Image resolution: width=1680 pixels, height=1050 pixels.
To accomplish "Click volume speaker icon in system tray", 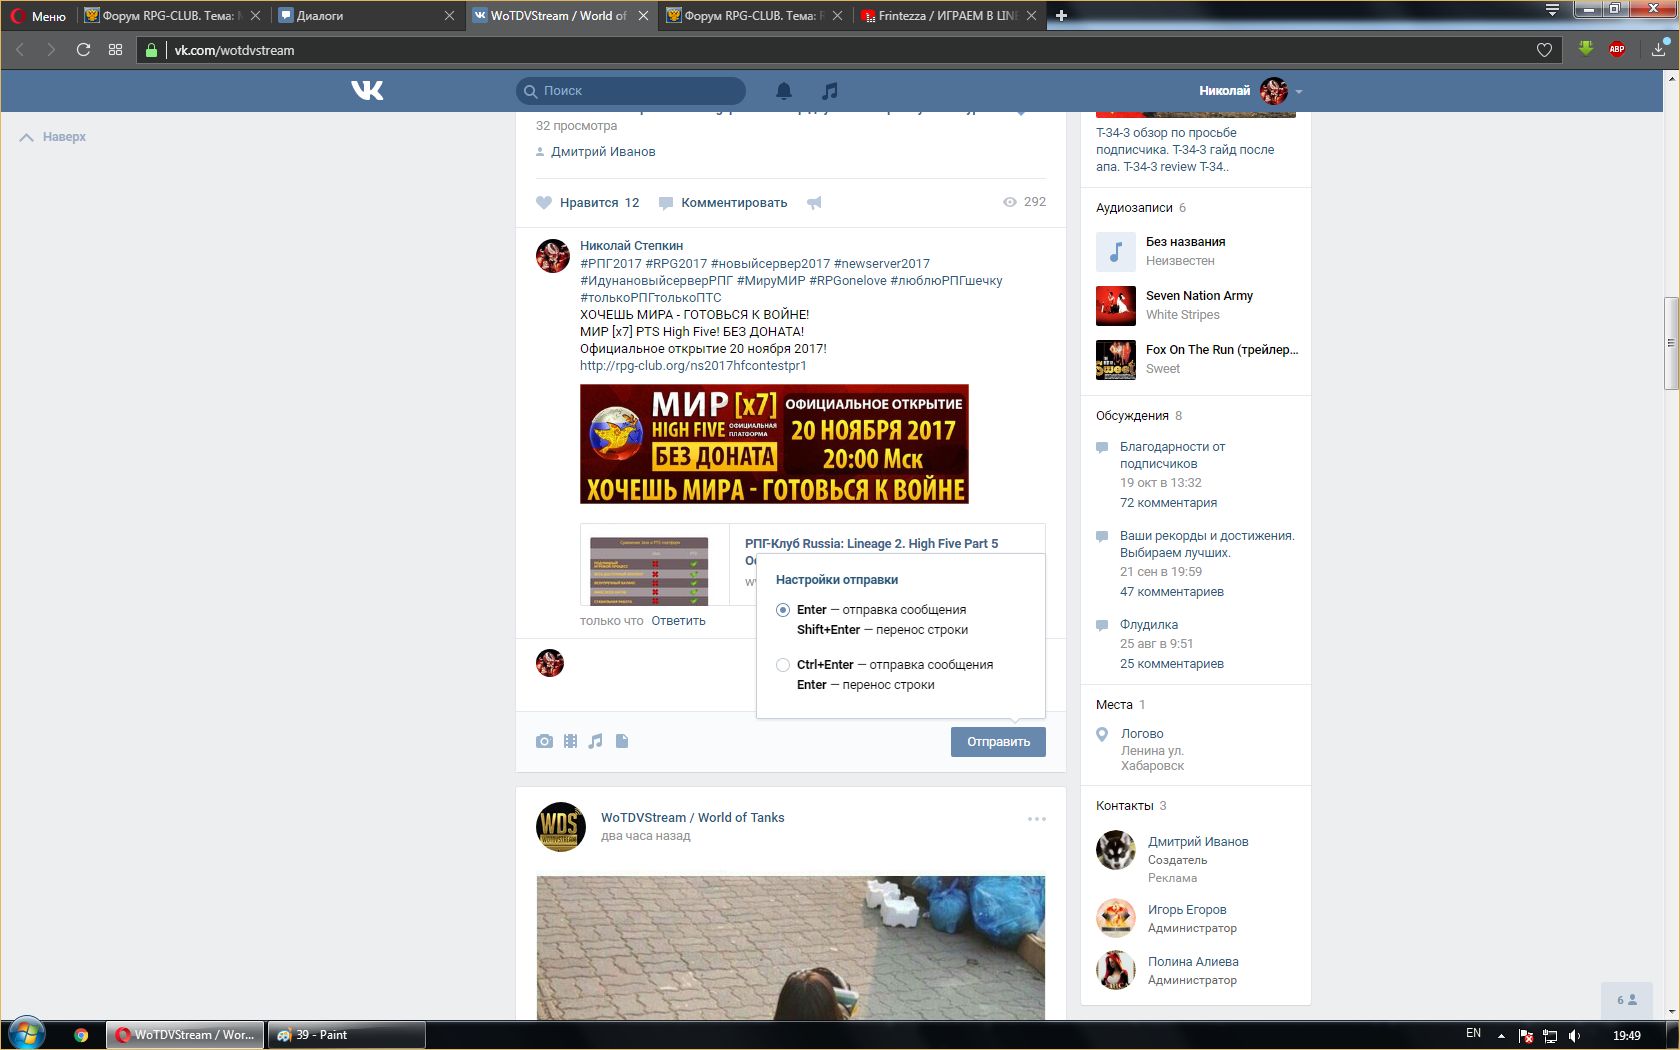I will click(1575, 1035).
